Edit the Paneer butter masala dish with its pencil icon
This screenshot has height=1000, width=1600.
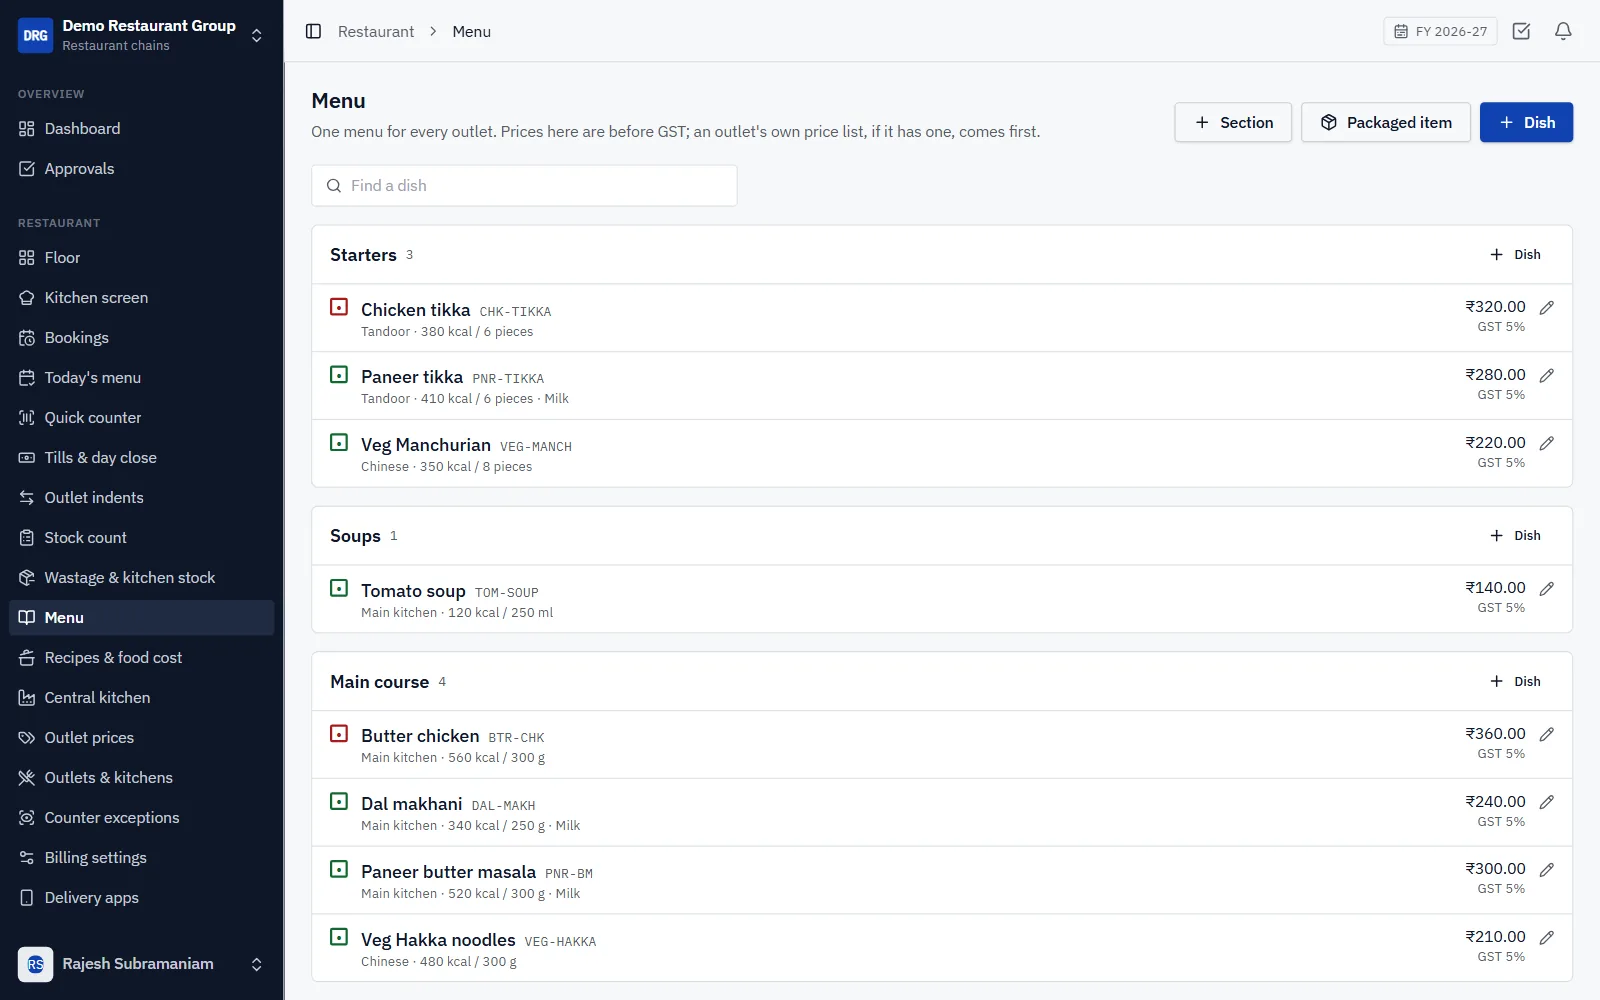[1547, 869]
